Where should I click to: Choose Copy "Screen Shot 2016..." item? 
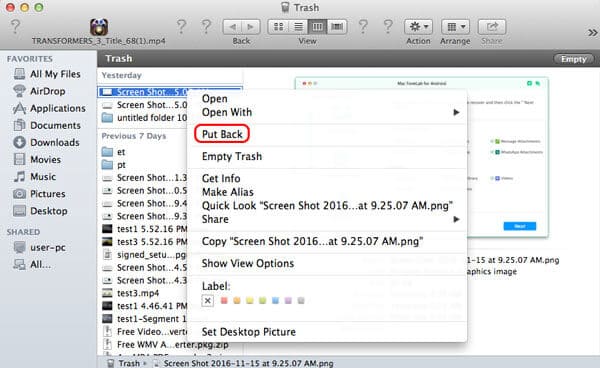(313, 241)
